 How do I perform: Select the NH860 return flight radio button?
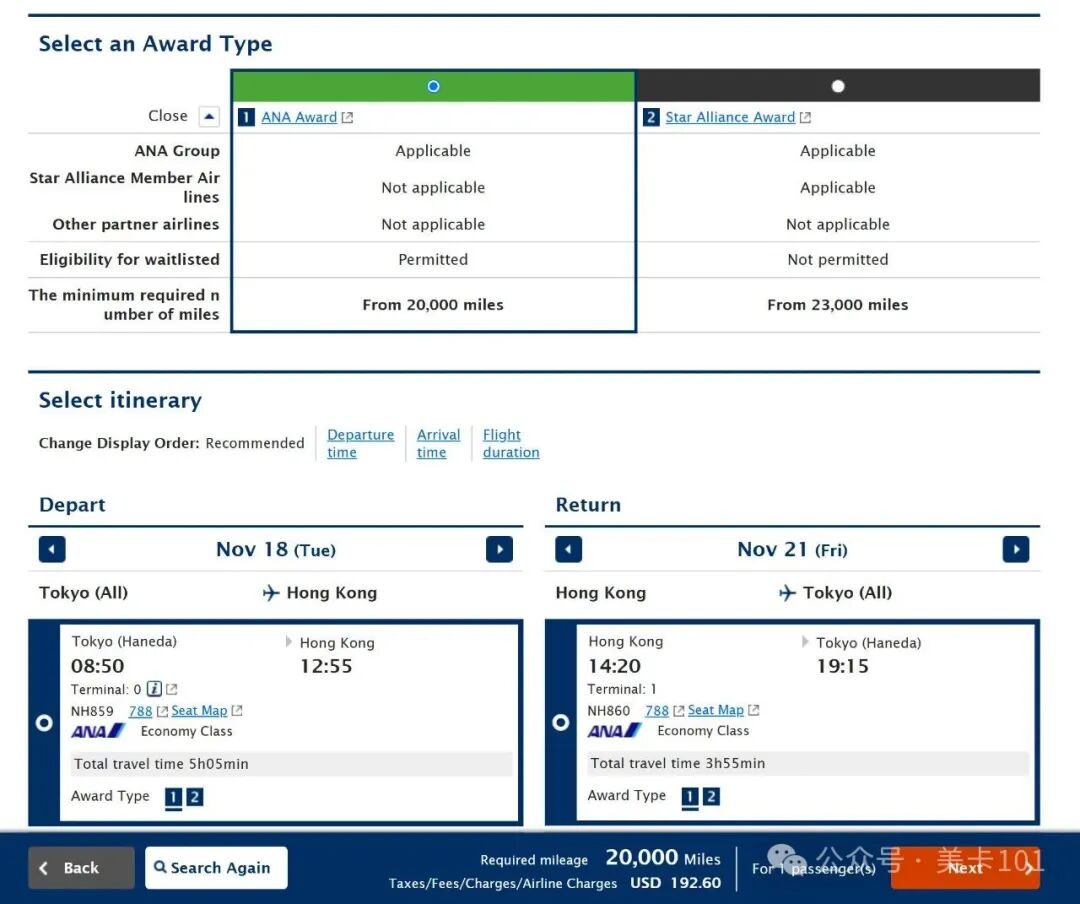(x=561, y=722)
